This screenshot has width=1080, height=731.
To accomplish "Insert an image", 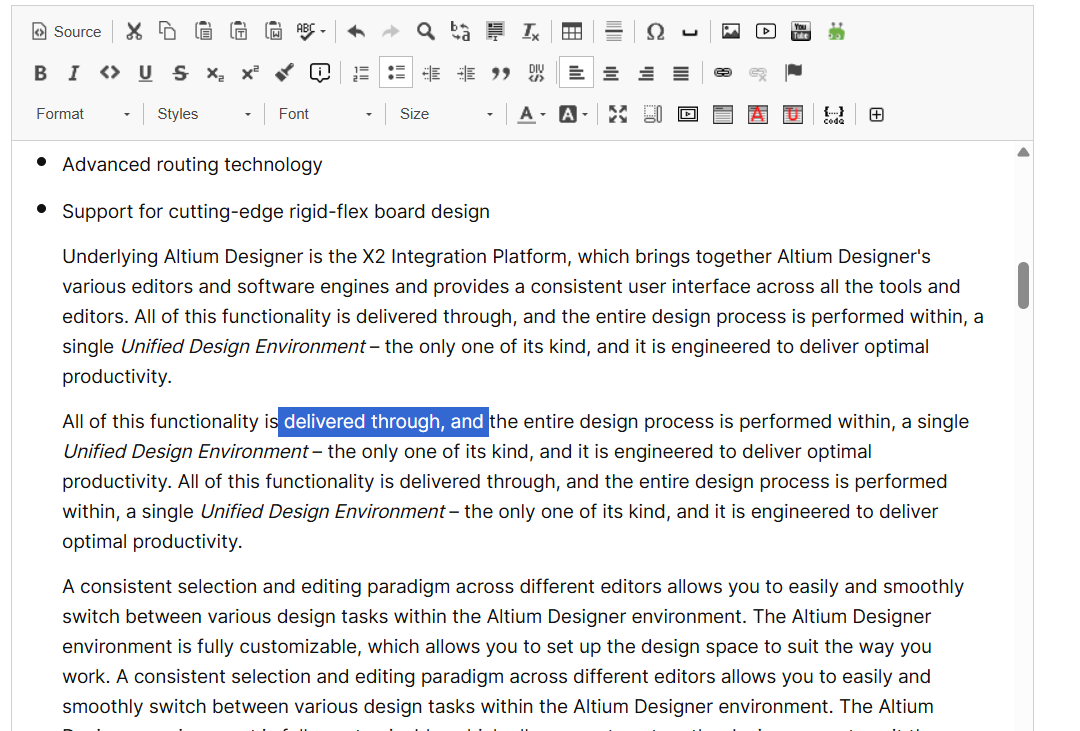I will click(x=731, y=32).
